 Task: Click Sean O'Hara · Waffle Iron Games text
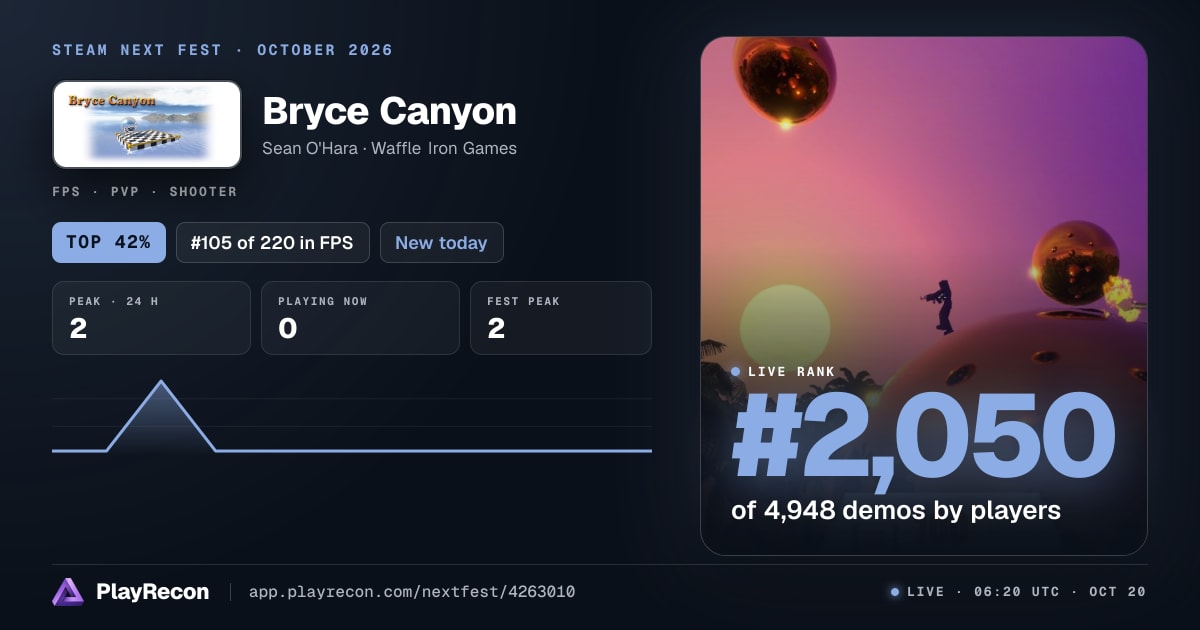click(x=389, y=148)
